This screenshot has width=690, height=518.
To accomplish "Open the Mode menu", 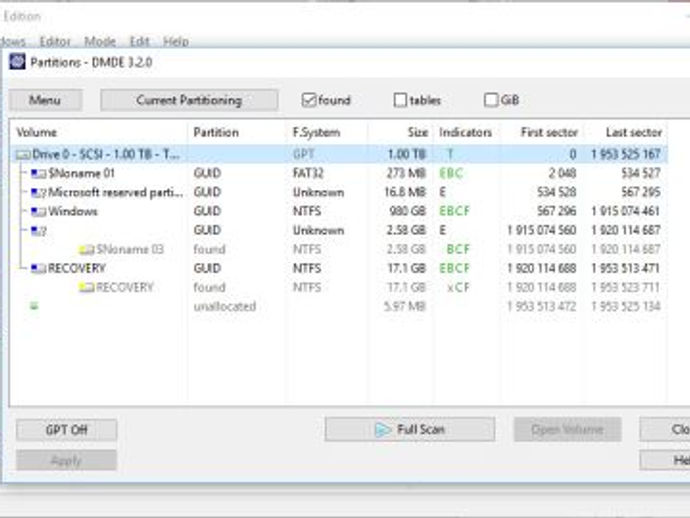I will click(100, 41).
